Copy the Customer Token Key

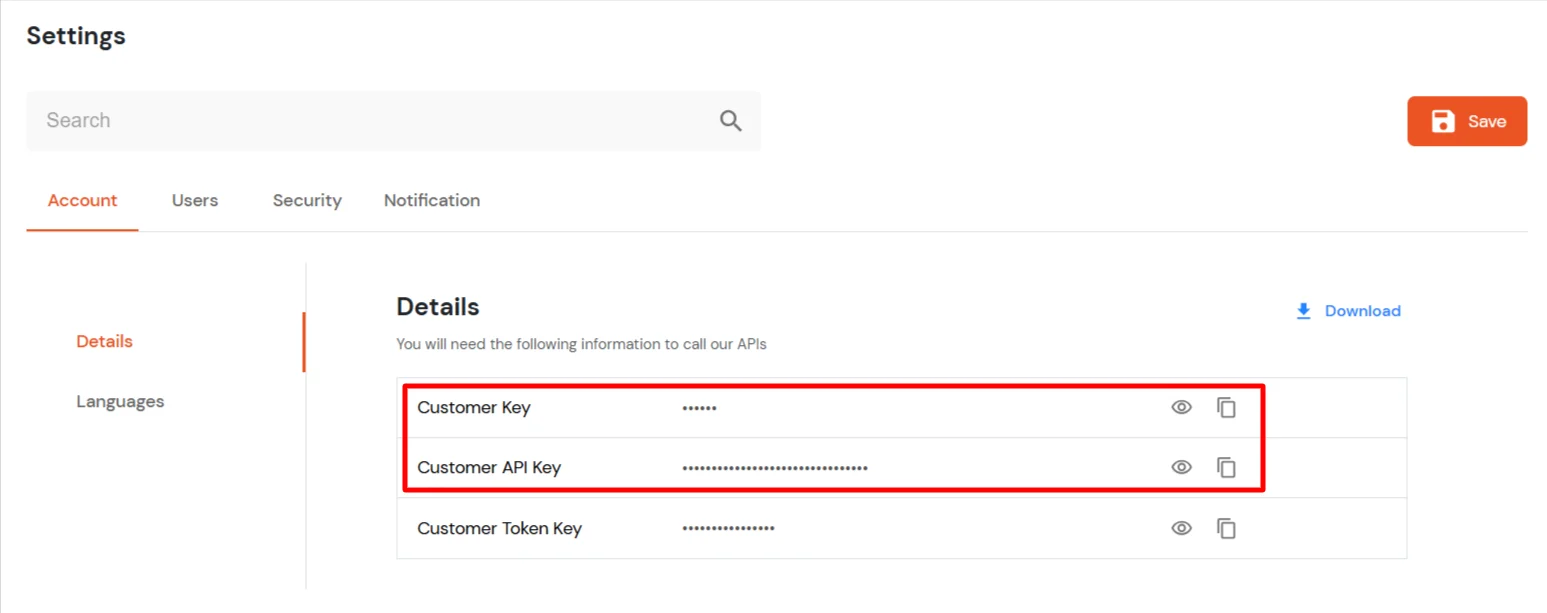(x=1227, y=528)
